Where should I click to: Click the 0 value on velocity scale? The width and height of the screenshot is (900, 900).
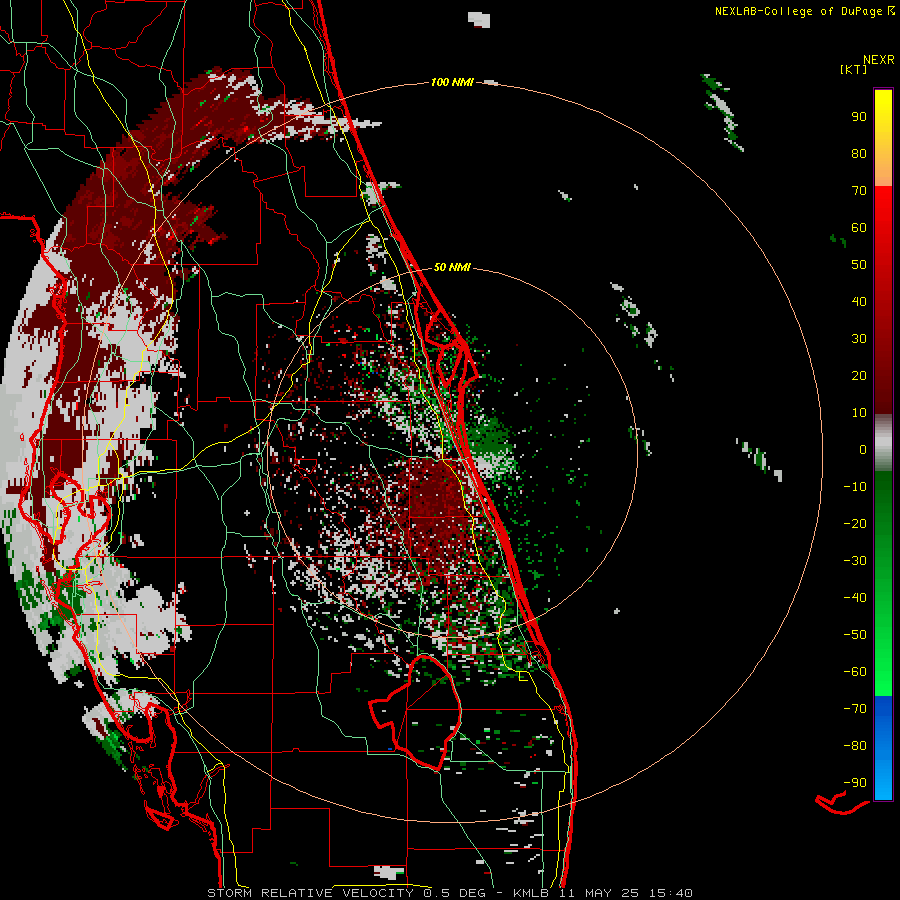pyautogui.click(x=863, y=449)
